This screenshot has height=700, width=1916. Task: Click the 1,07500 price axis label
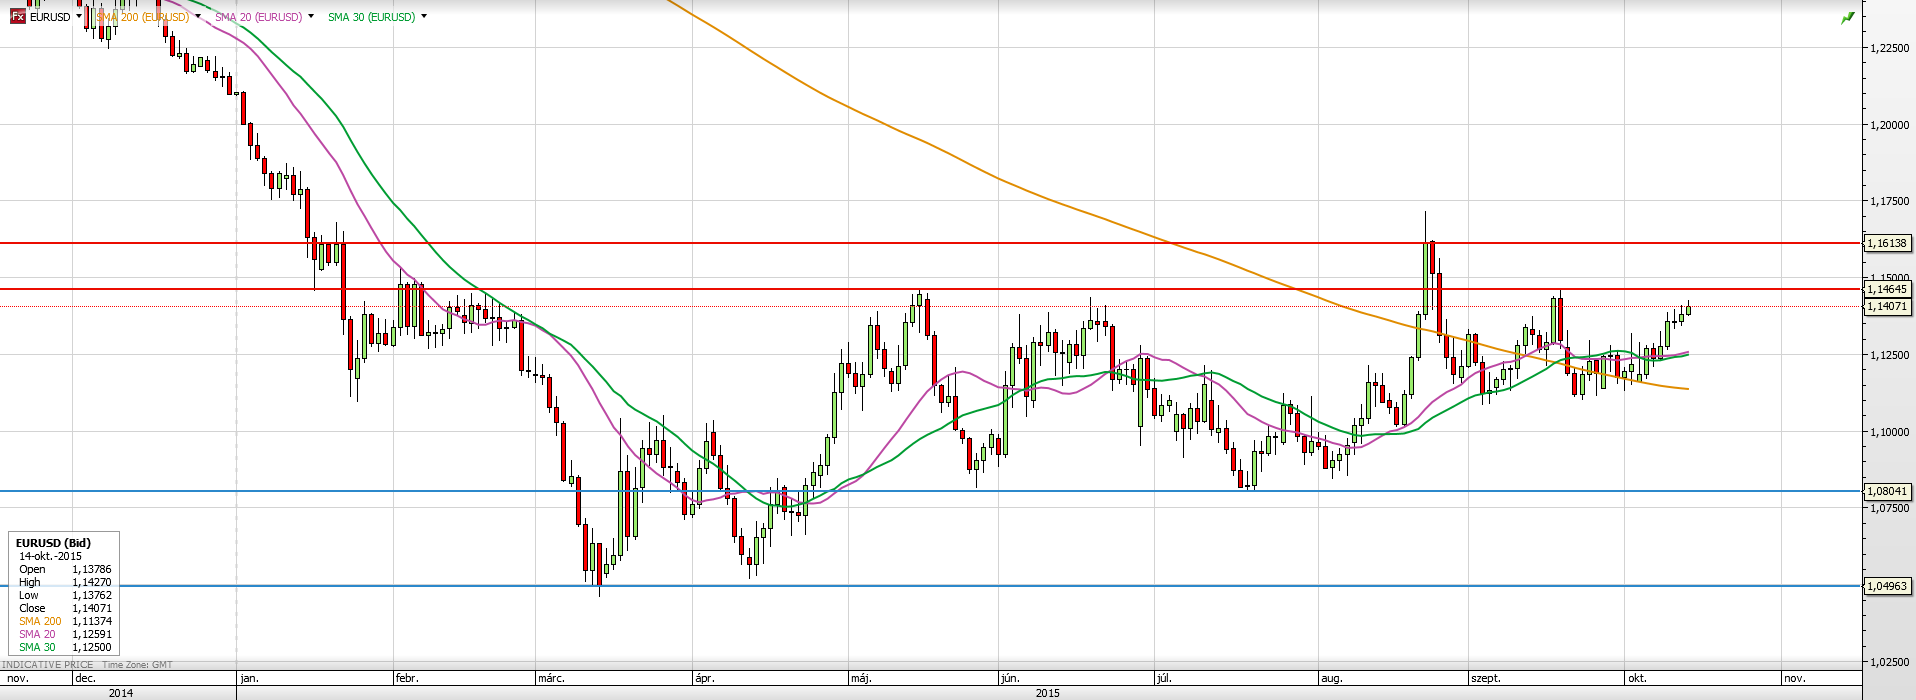pos(1889,508)
